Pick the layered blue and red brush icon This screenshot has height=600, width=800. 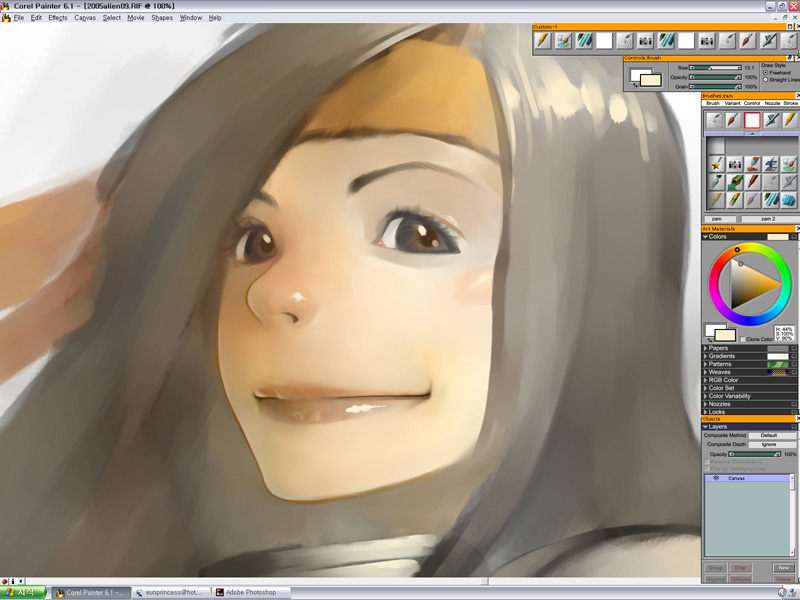pos(771,164)
